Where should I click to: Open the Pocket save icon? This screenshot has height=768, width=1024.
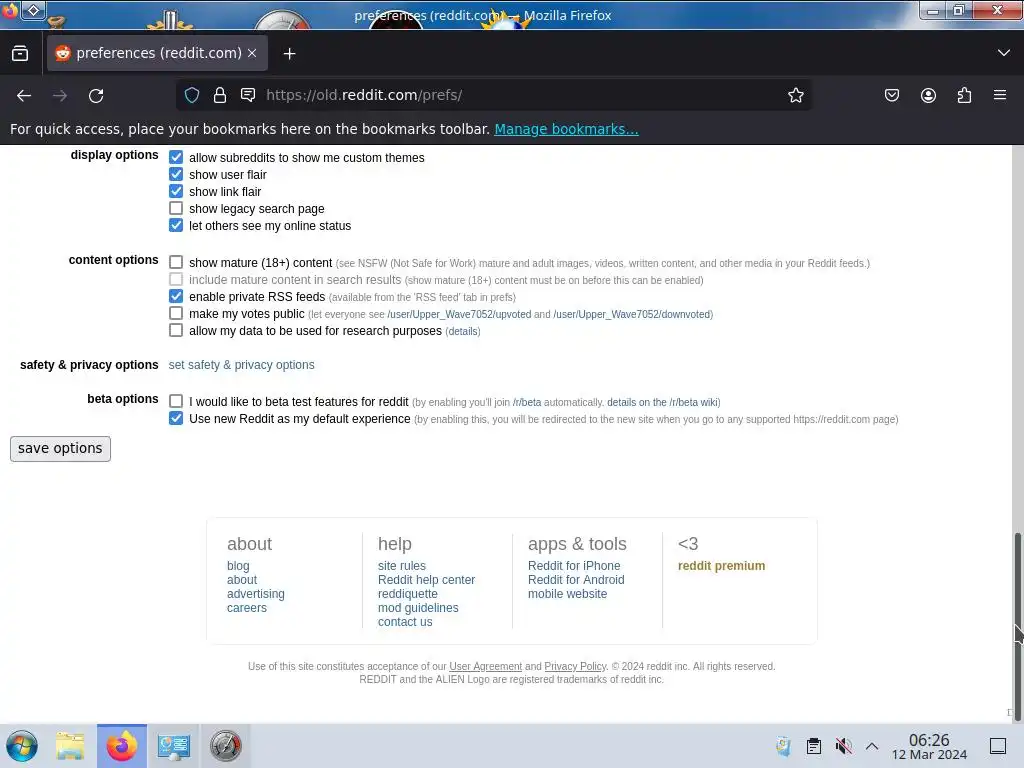891,95
